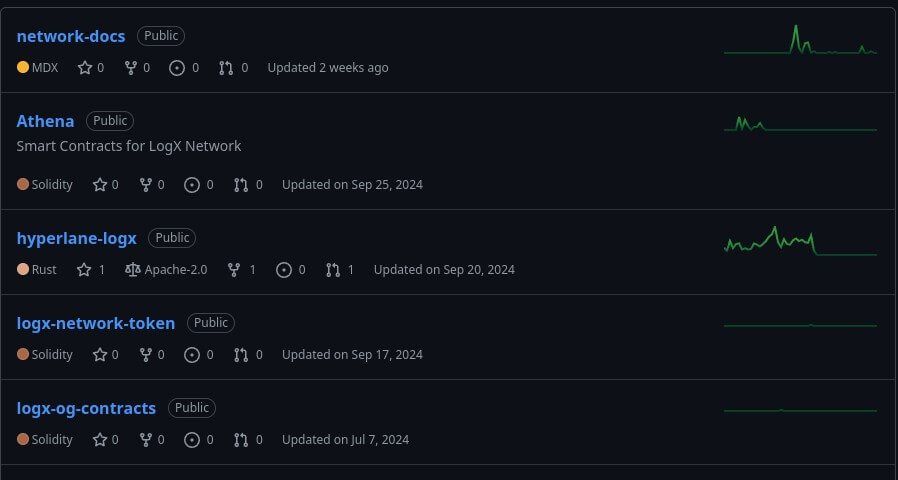Open the Athena repository link
This screenshot has width=898, height=480.
(45, 121)
